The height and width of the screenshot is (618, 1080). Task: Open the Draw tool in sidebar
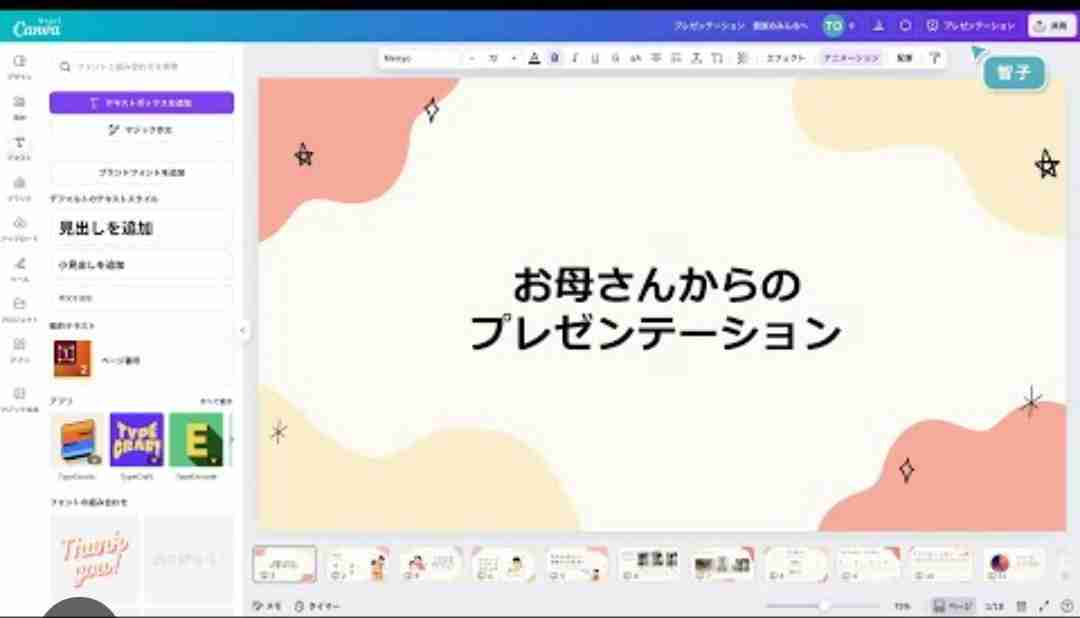pyautogui.click(x=19, y=269)
